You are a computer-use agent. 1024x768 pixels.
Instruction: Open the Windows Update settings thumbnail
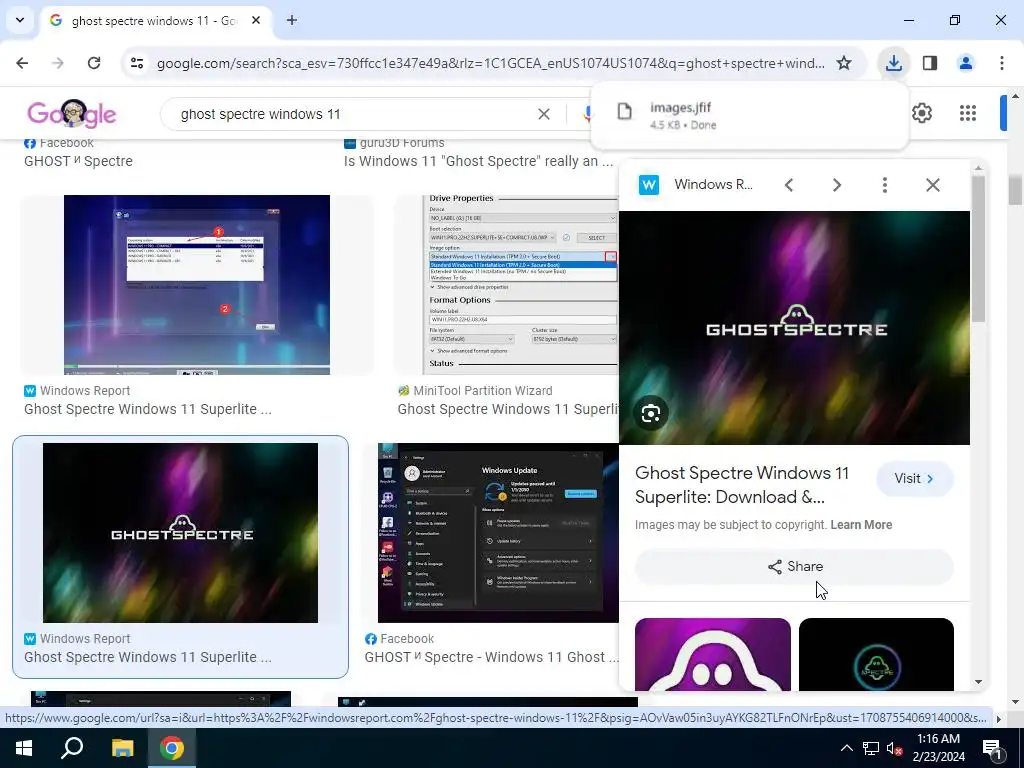tap(498, 533)
